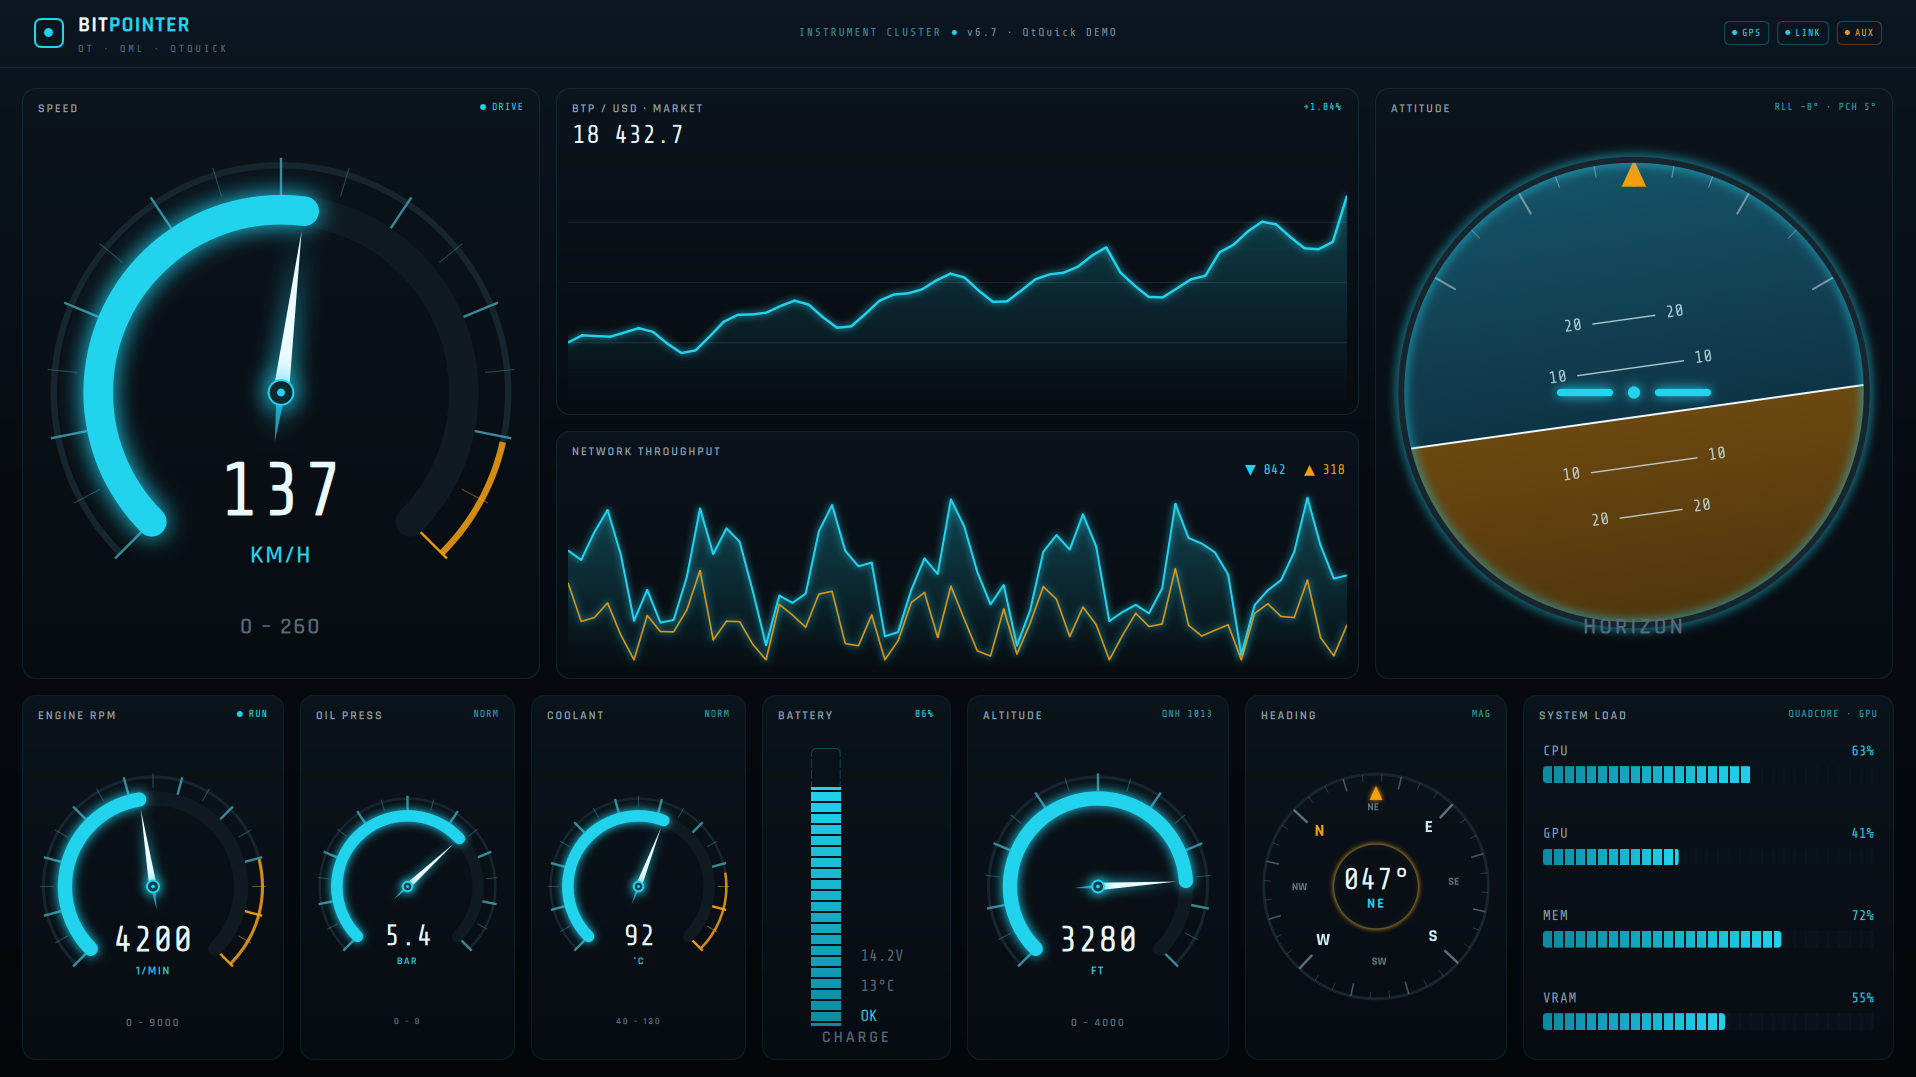Click the compass 'E' marker
This screenshot has width=1916, height=1077.
point(1428,827)
